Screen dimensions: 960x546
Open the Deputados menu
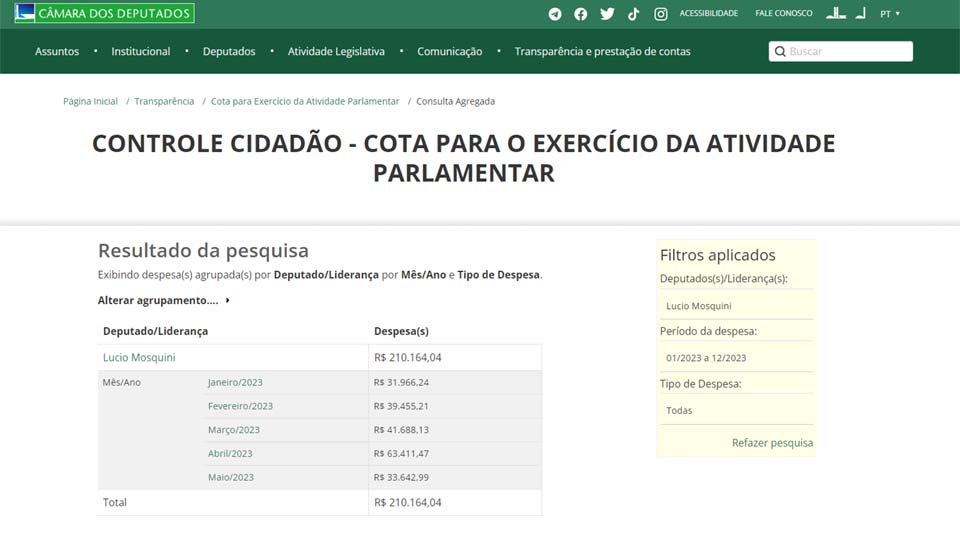(229, 52)
